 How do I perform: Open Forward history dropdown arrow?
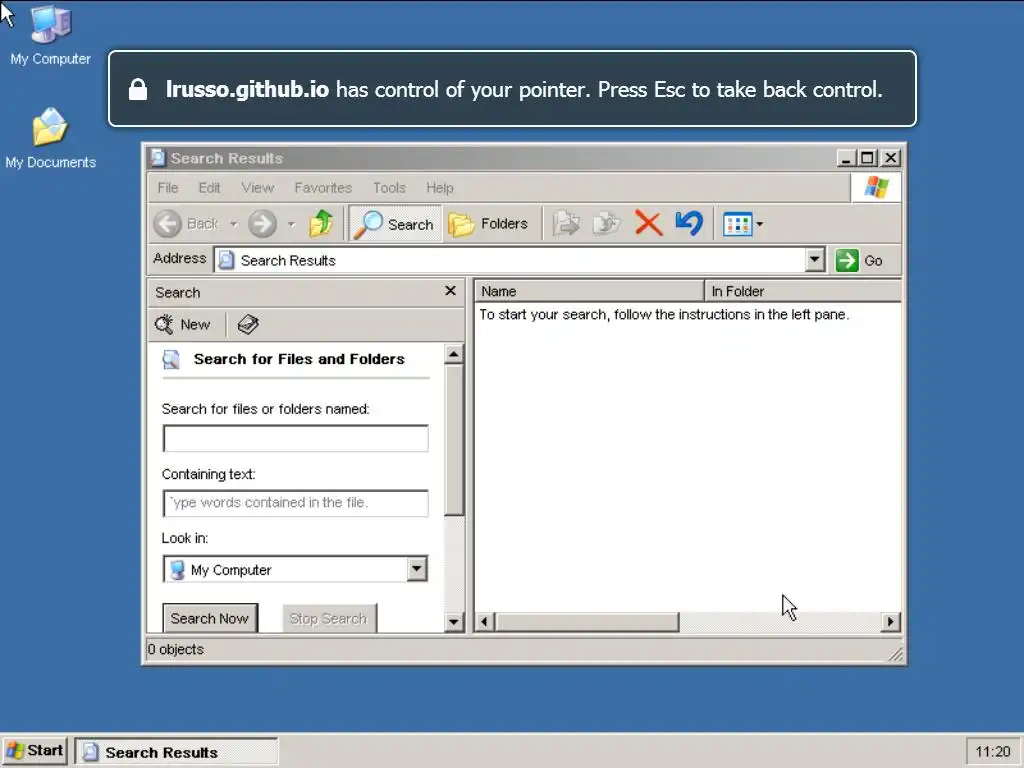pos(291,224)
